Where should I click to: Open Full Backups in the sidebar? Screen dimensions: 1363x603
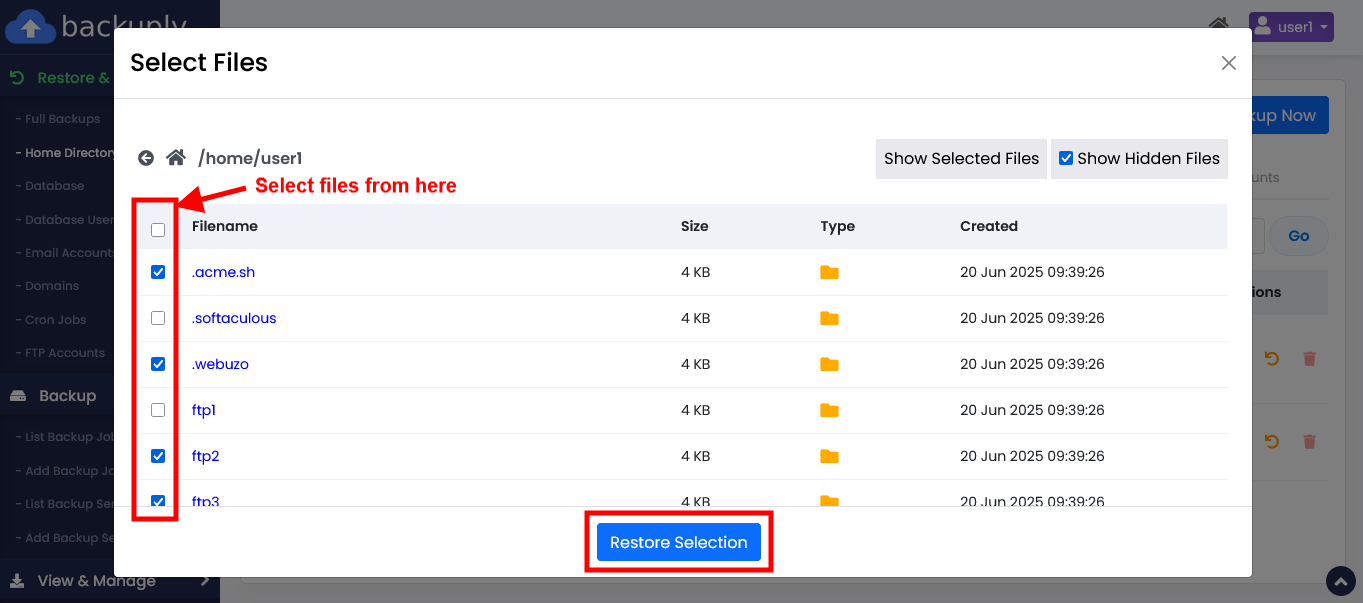pyautogui.click(x=62, y=119)
